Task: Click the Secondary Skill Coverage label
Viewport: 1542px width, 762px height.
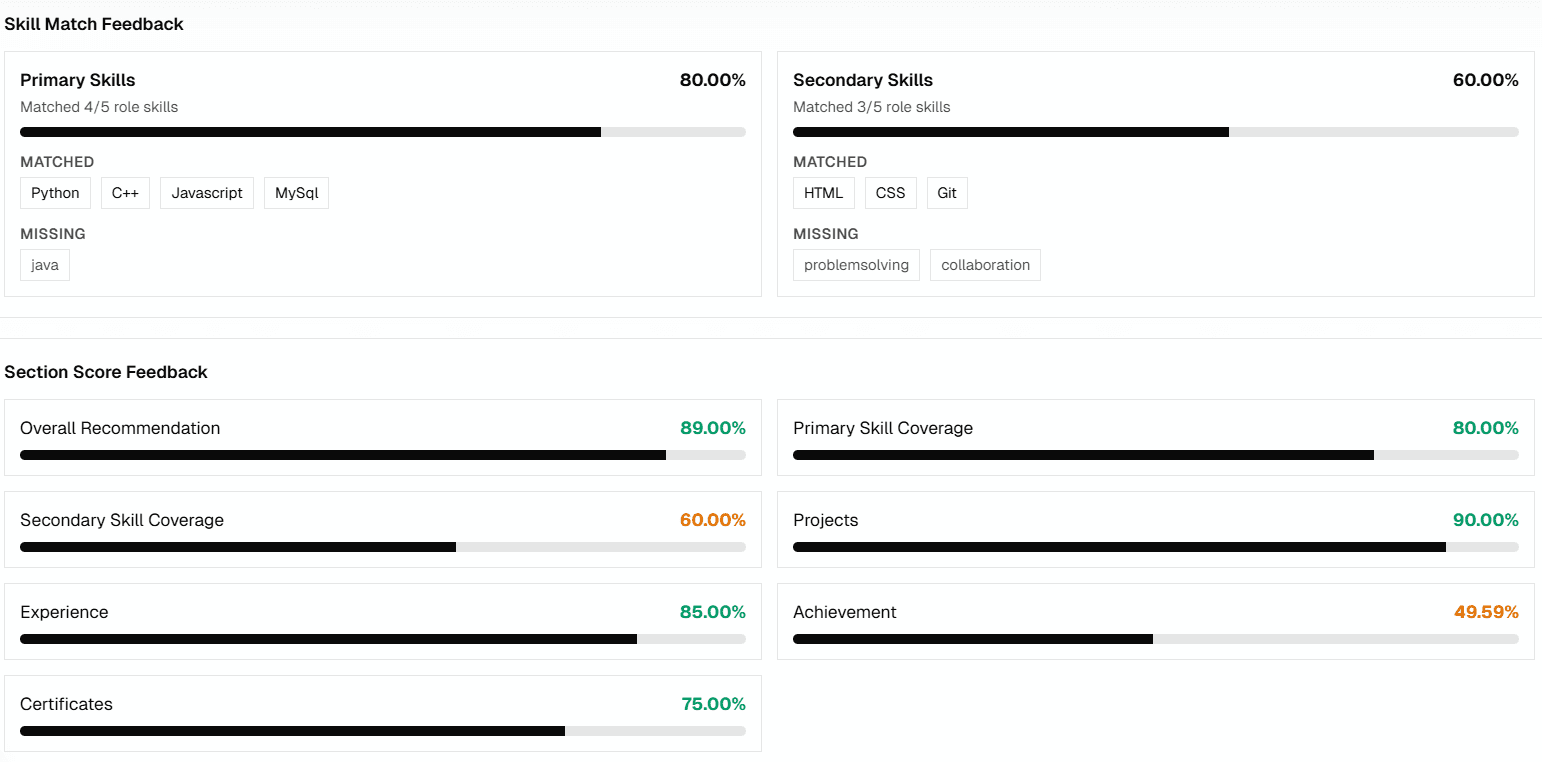Action: coord(122,520)
